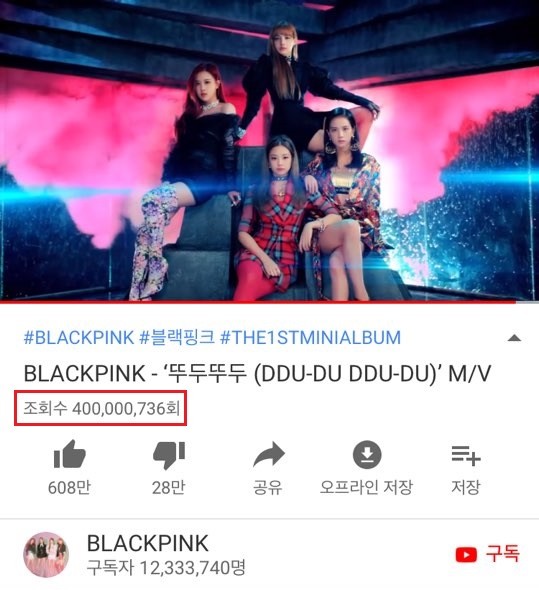Click the 구독 subscribe button text
Screen dimensions: 539x590
[x=502, y=554]
